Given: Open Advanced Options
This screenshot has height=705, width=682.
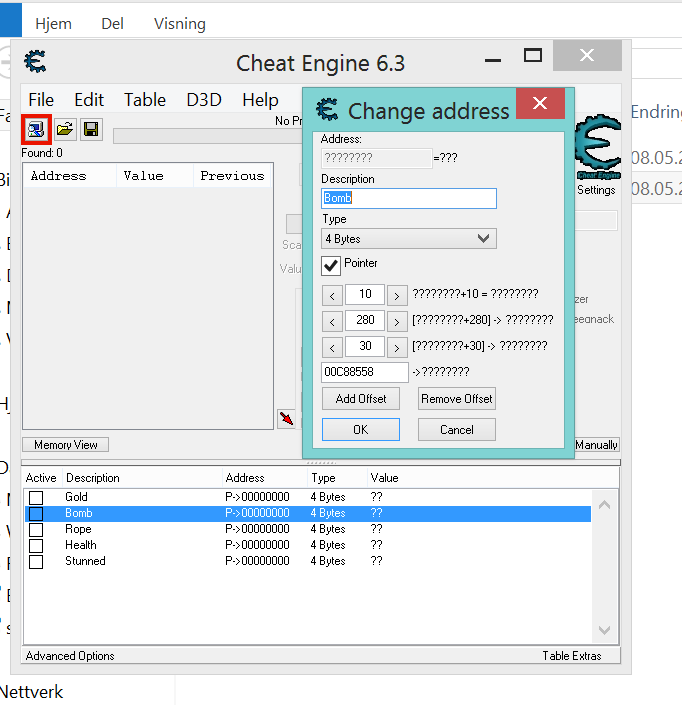Looking at the screenshot, I should coord(70,656).
